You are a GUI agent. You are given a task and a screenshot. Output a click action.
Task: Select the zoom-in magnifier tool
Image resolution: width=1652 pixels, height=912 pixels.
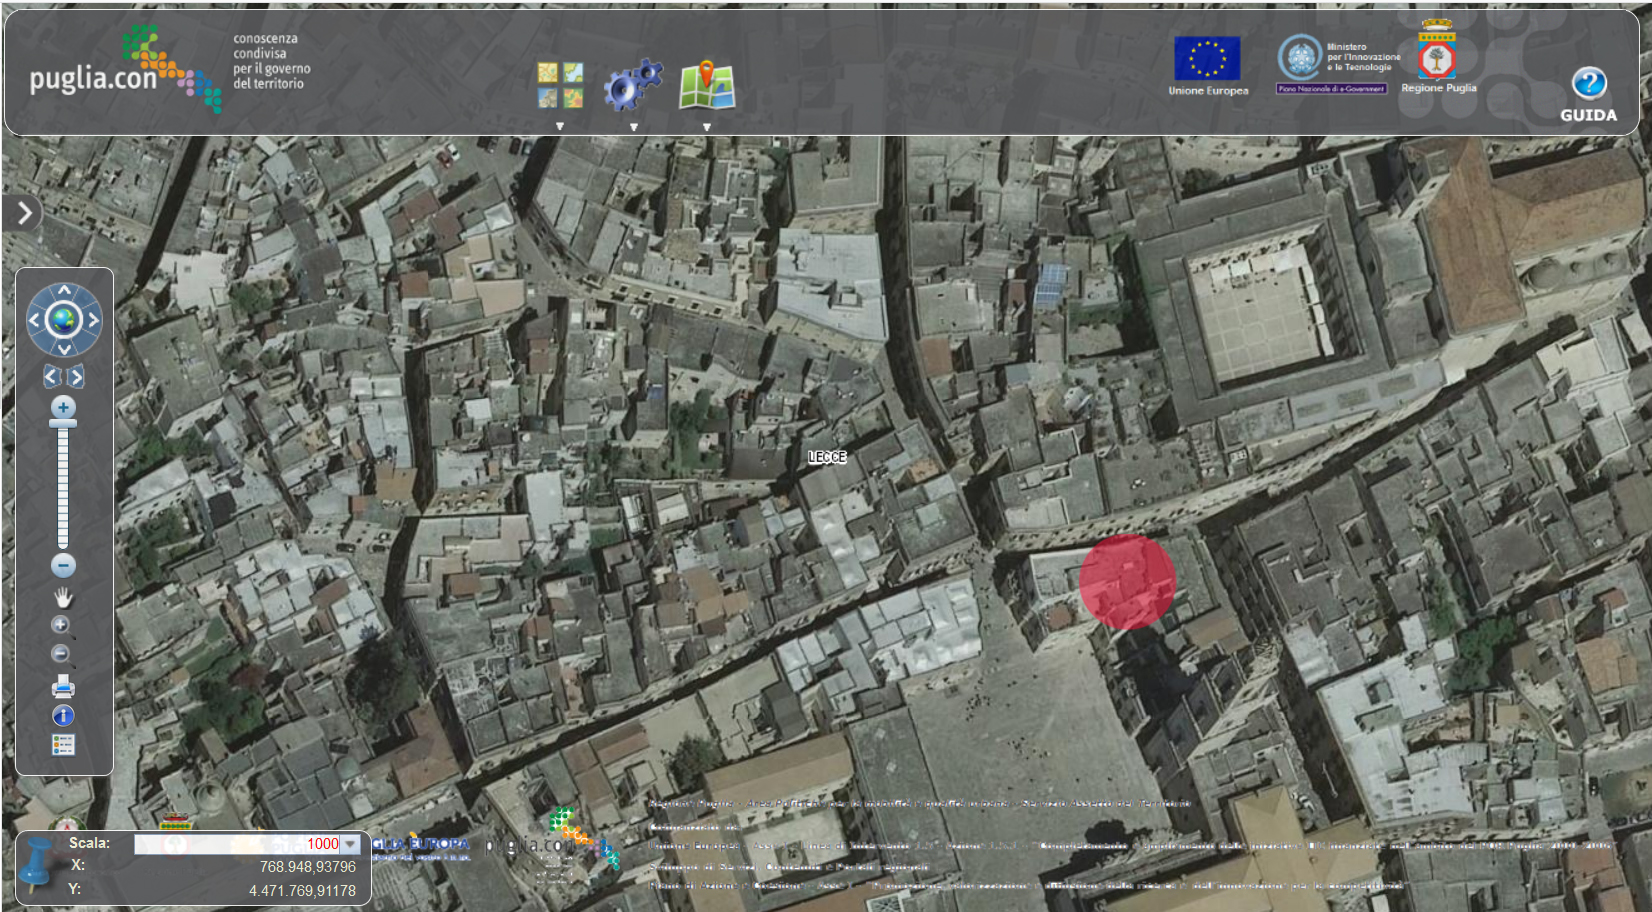61,626
